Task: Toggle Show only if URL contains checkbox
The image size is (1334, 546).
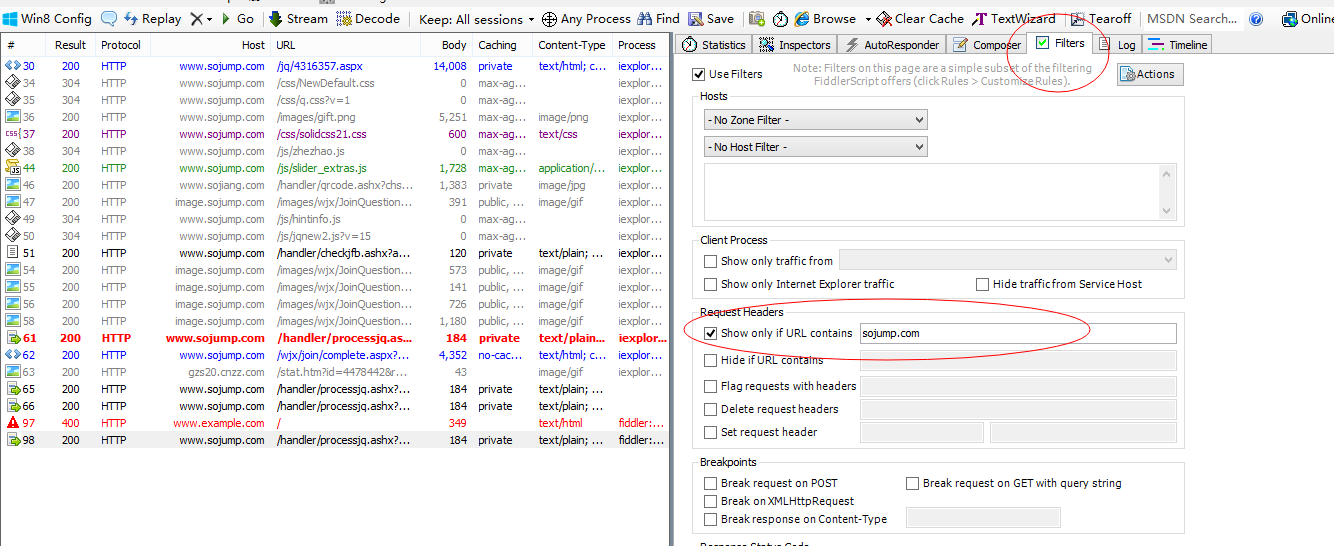Action: (711, 333)
